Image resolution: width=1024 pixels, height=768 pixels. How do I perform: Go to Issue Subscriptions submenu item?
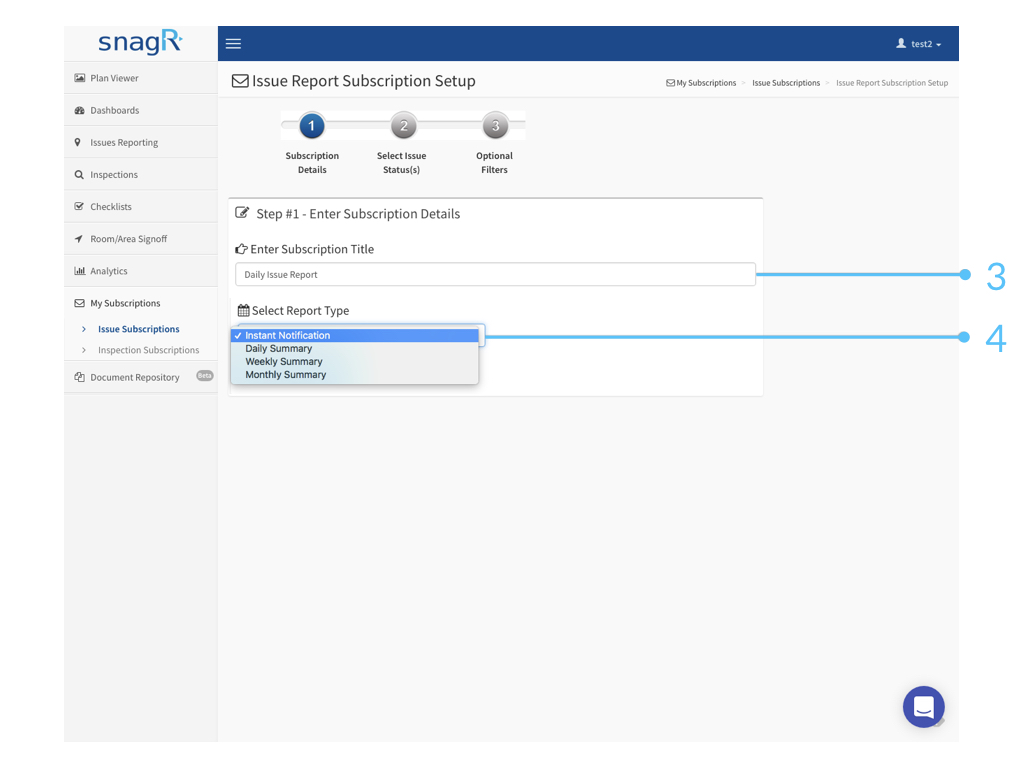pos(138,329)
